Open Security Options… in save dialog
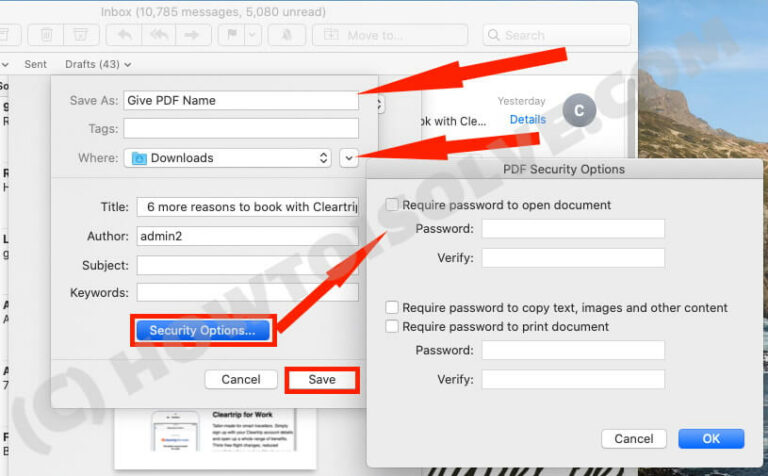 pyautogui.click(x=203, y=331)
